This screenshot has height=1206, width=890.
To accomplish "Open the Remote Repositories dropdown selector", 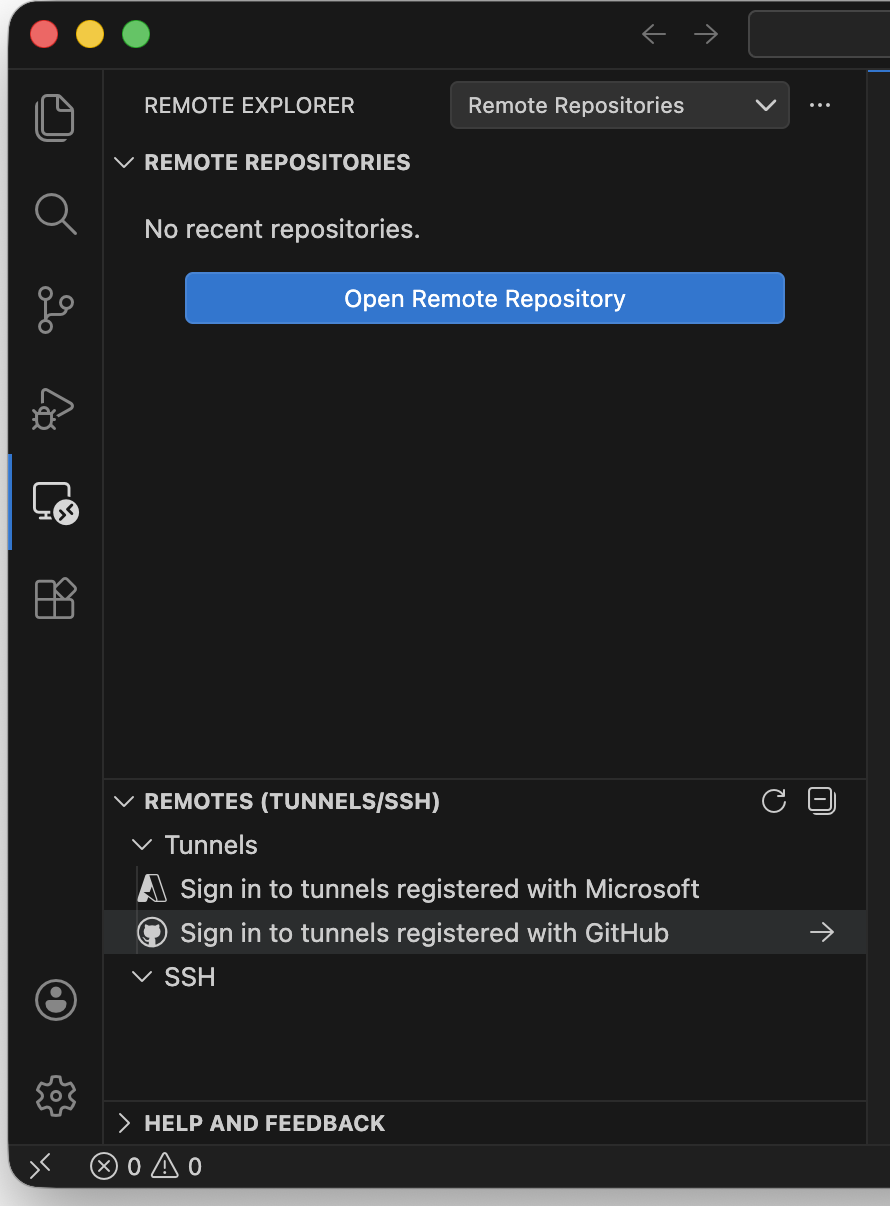I will (x=620, y=105).
